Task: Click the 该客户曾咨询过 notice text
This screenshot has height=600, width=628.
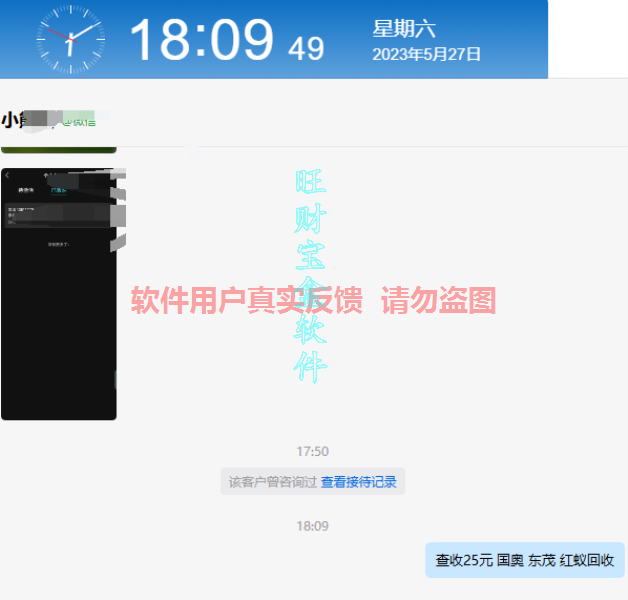Action: [x=272, y=482]
